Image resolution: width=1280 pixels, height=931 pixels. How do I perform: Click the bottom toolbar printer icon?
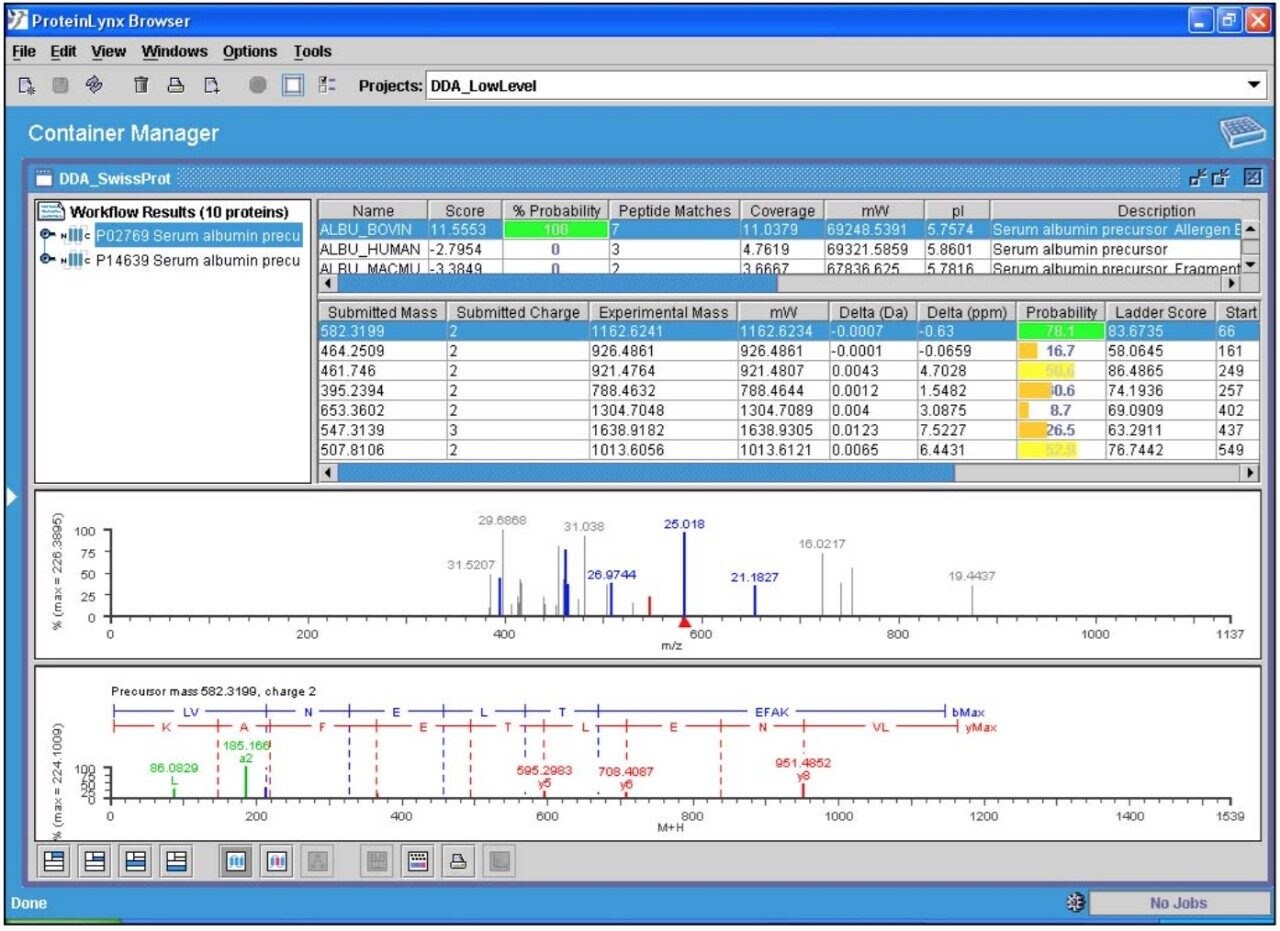click(x=459, y=861)
